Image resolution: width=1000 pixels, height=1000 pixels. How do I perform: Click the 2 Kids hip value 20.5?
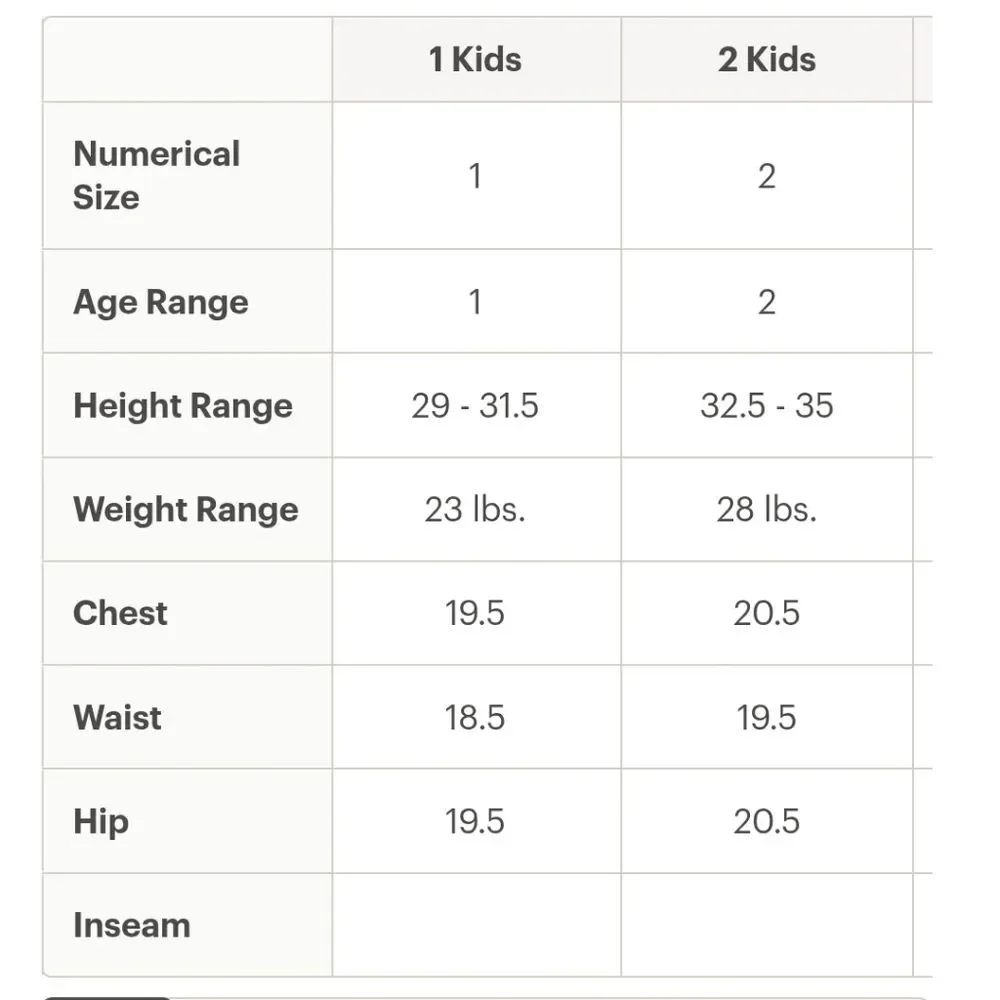tap(767, 821)
